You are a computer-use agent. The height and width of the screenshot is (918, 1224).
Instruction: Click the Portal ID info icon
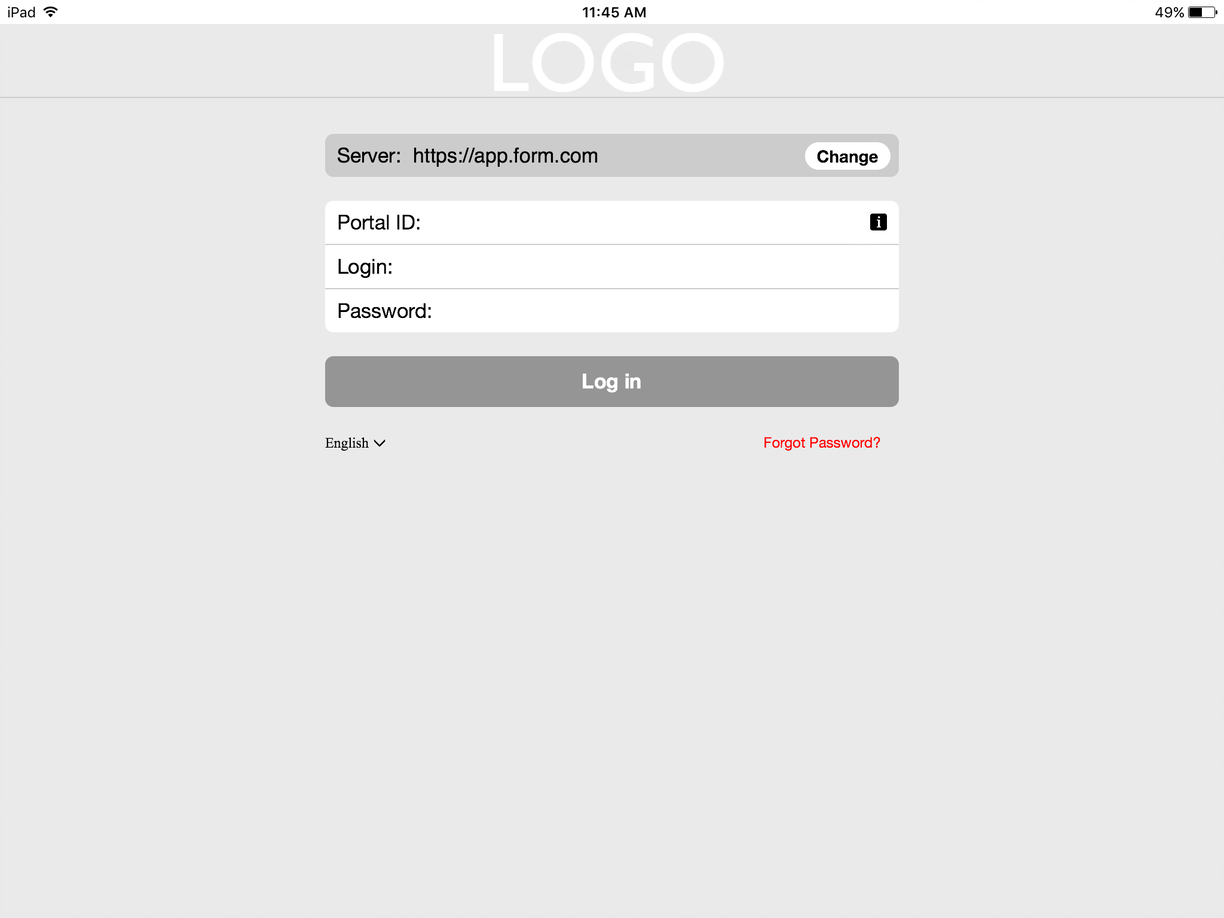click(878, 222)
